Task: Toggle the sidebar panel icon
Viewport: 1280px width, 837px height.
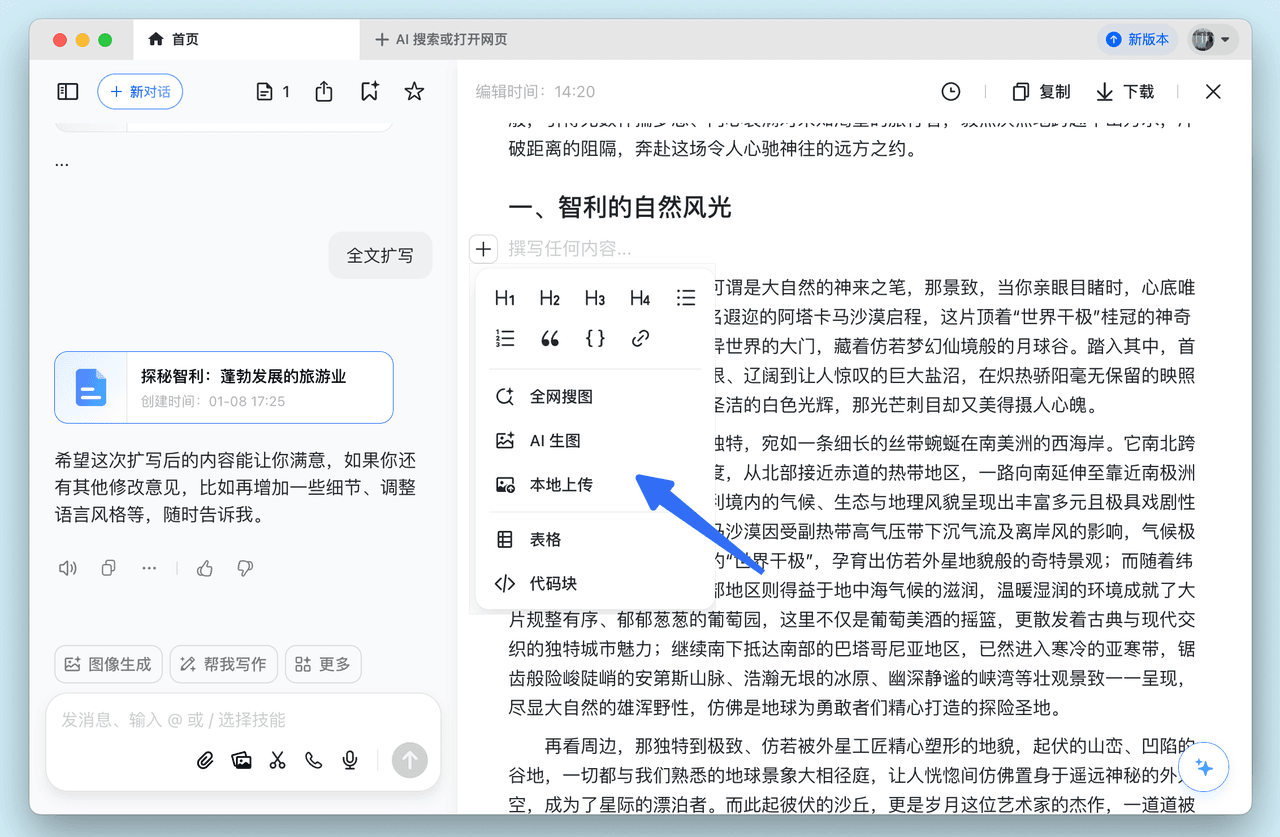Action: (68, 92)
